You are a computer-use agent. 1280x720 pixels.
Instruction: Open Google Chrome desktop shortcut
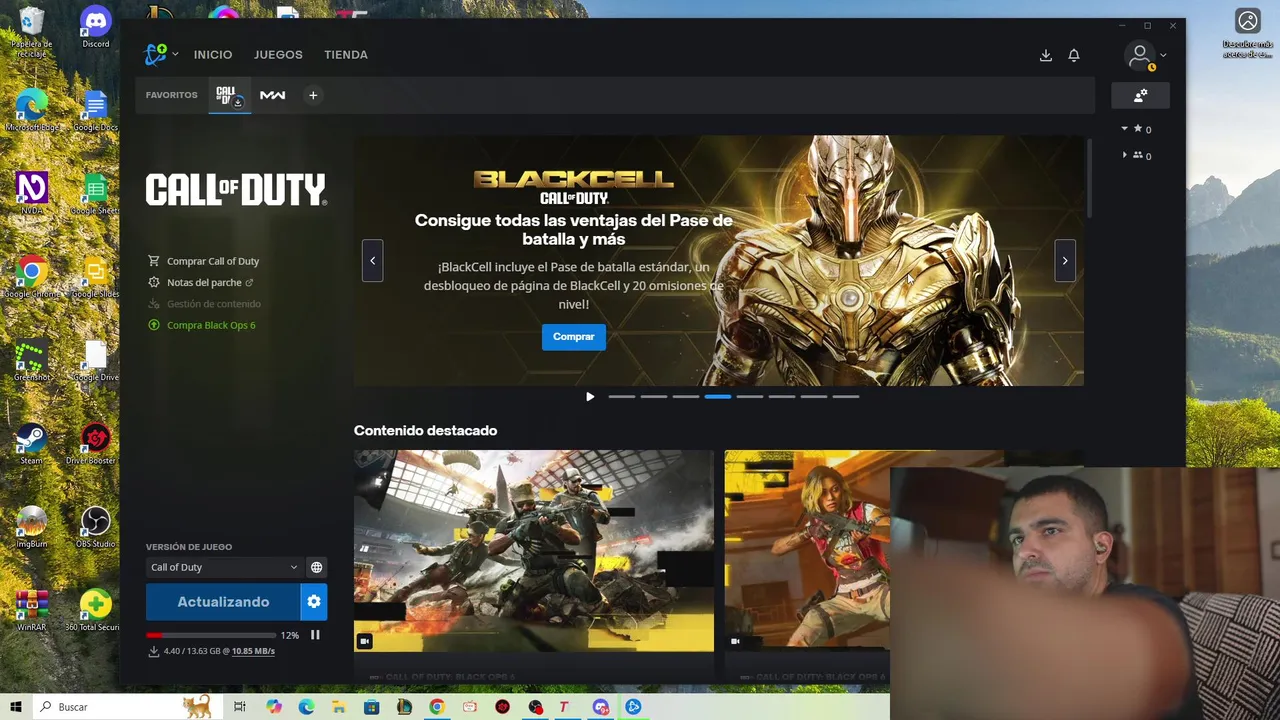coord(32,278)
